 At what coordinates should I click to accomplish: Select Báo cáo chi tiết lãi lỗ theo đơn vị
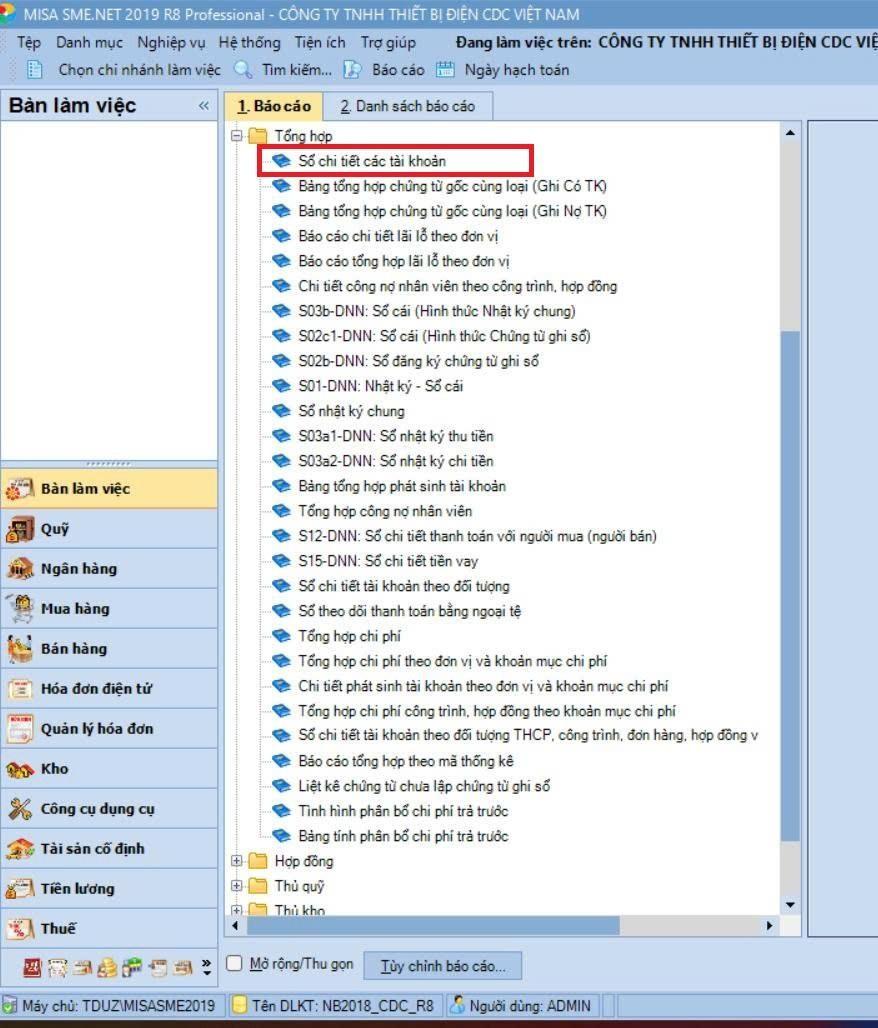tap(398, 236)
